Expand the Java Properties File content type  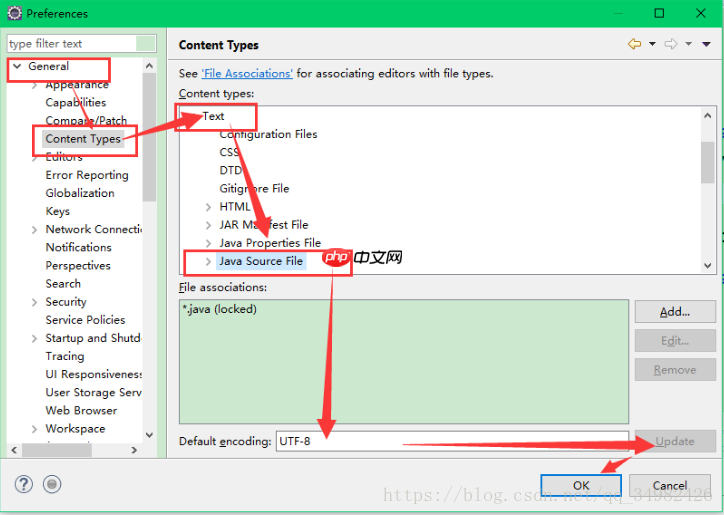tap(208, 243)
